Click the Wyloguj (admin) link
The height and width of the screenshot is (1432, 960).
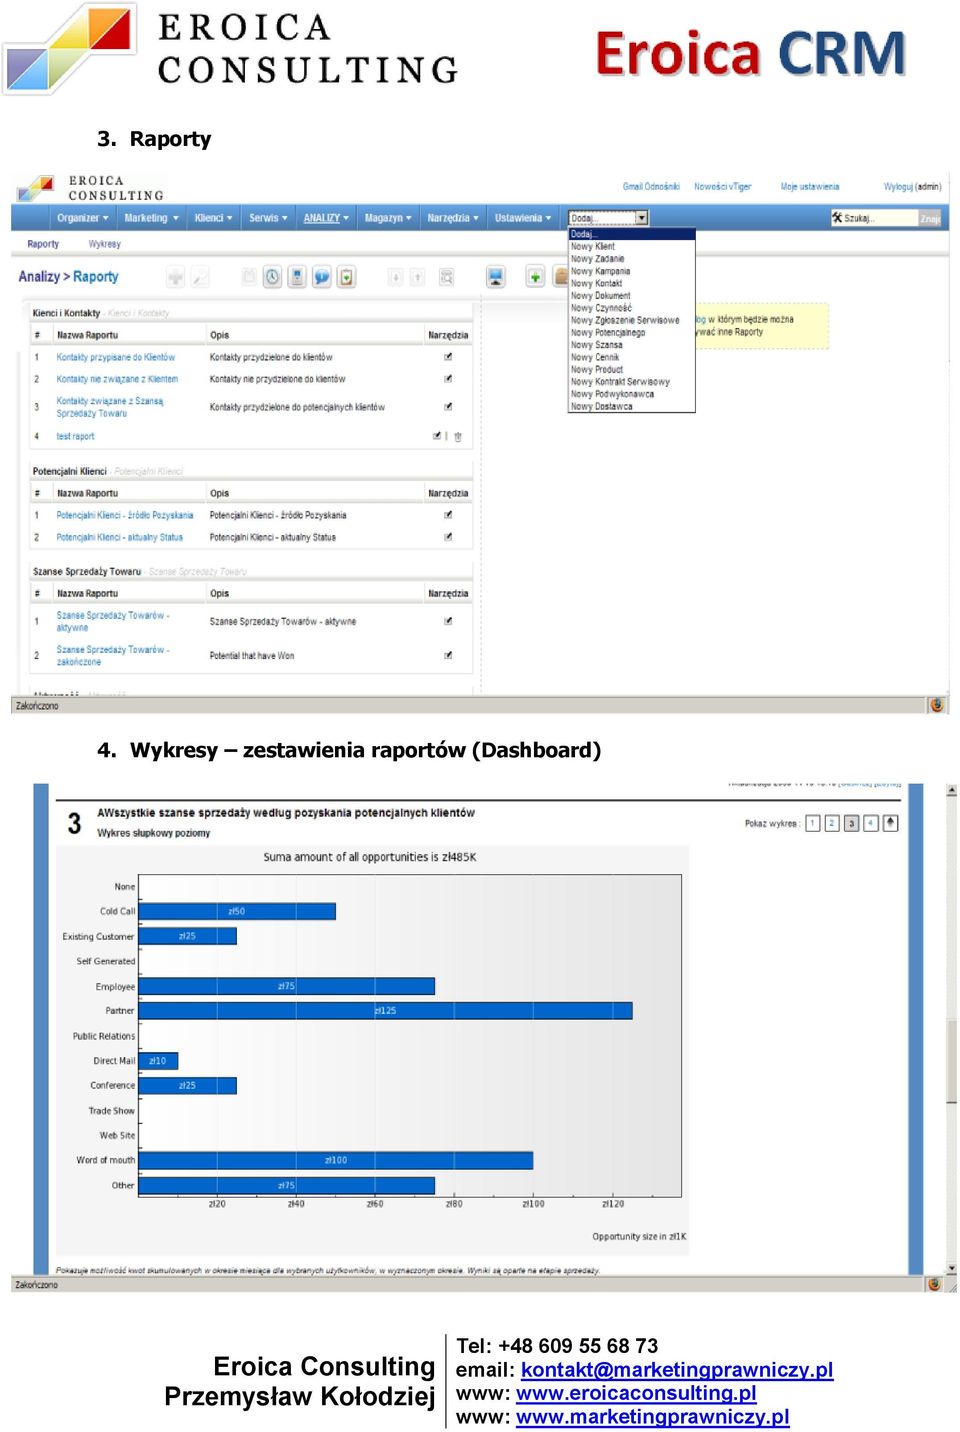pos(912,187)
